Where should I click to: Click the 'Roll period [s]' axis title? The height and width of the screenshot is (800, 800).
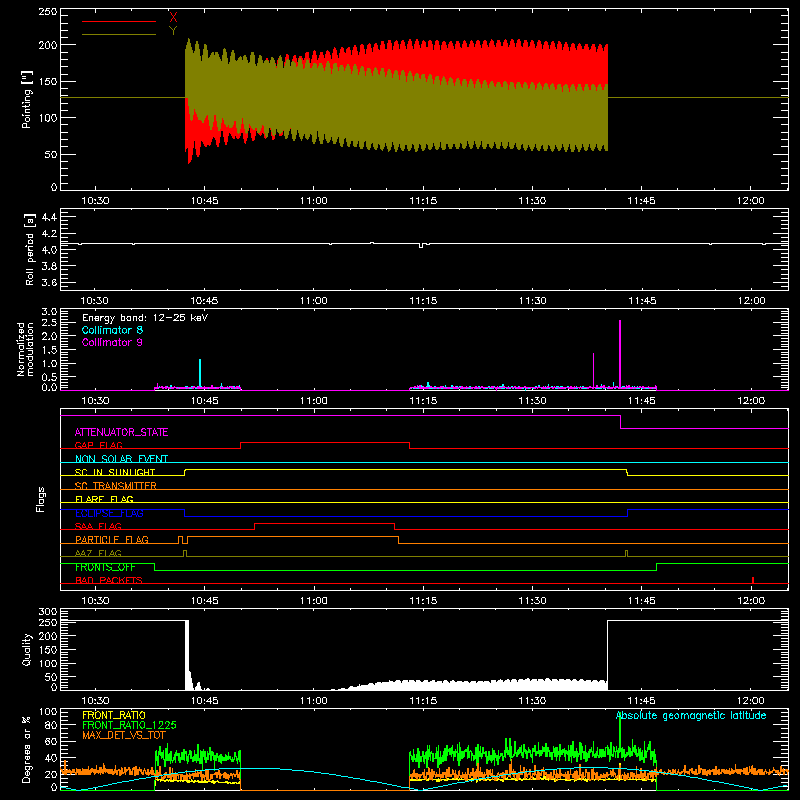point(30,249)
